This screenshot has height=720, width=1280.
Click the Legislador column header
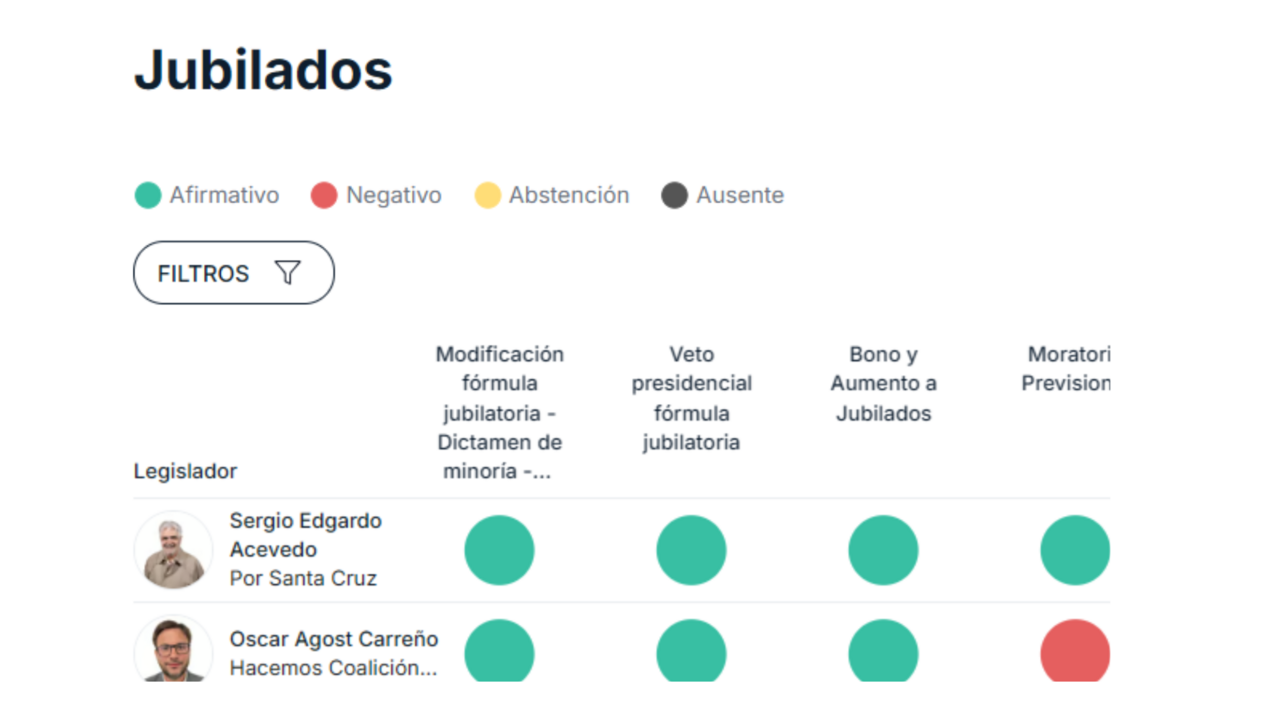pyautogui.click(x=185, y=471)
